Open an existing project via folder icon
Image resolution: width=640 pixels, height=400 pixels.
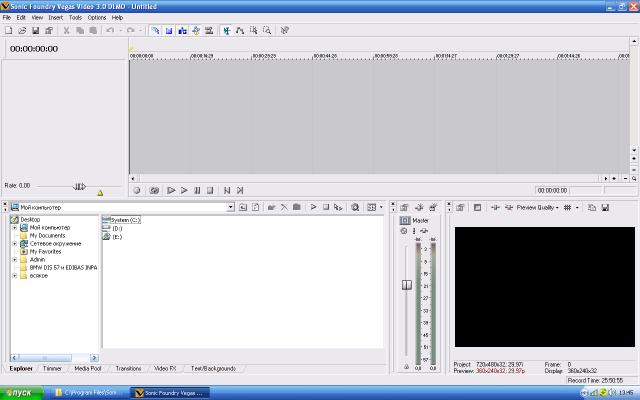pos(19,30)
